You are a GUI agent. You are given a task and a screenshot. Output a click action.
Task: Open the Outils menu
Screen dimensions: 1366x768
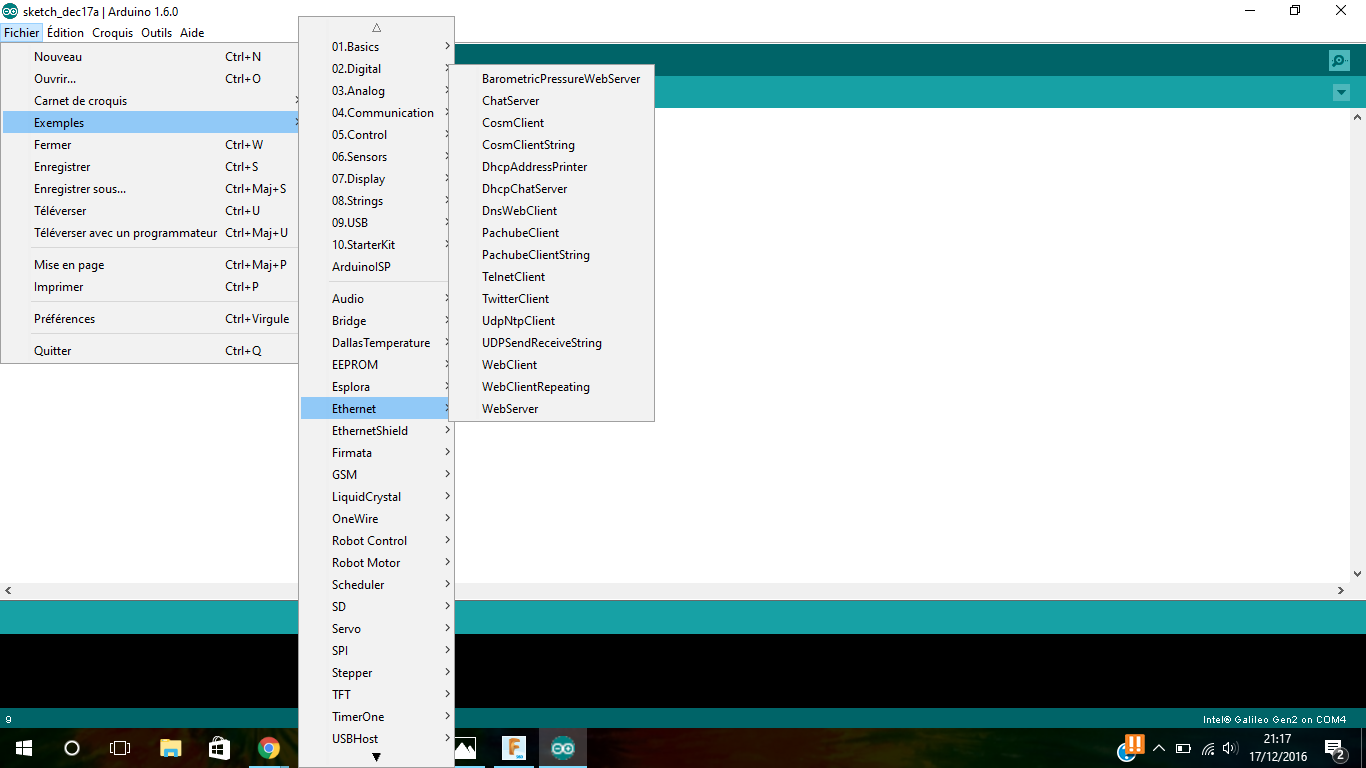click(x=156, y=33)
